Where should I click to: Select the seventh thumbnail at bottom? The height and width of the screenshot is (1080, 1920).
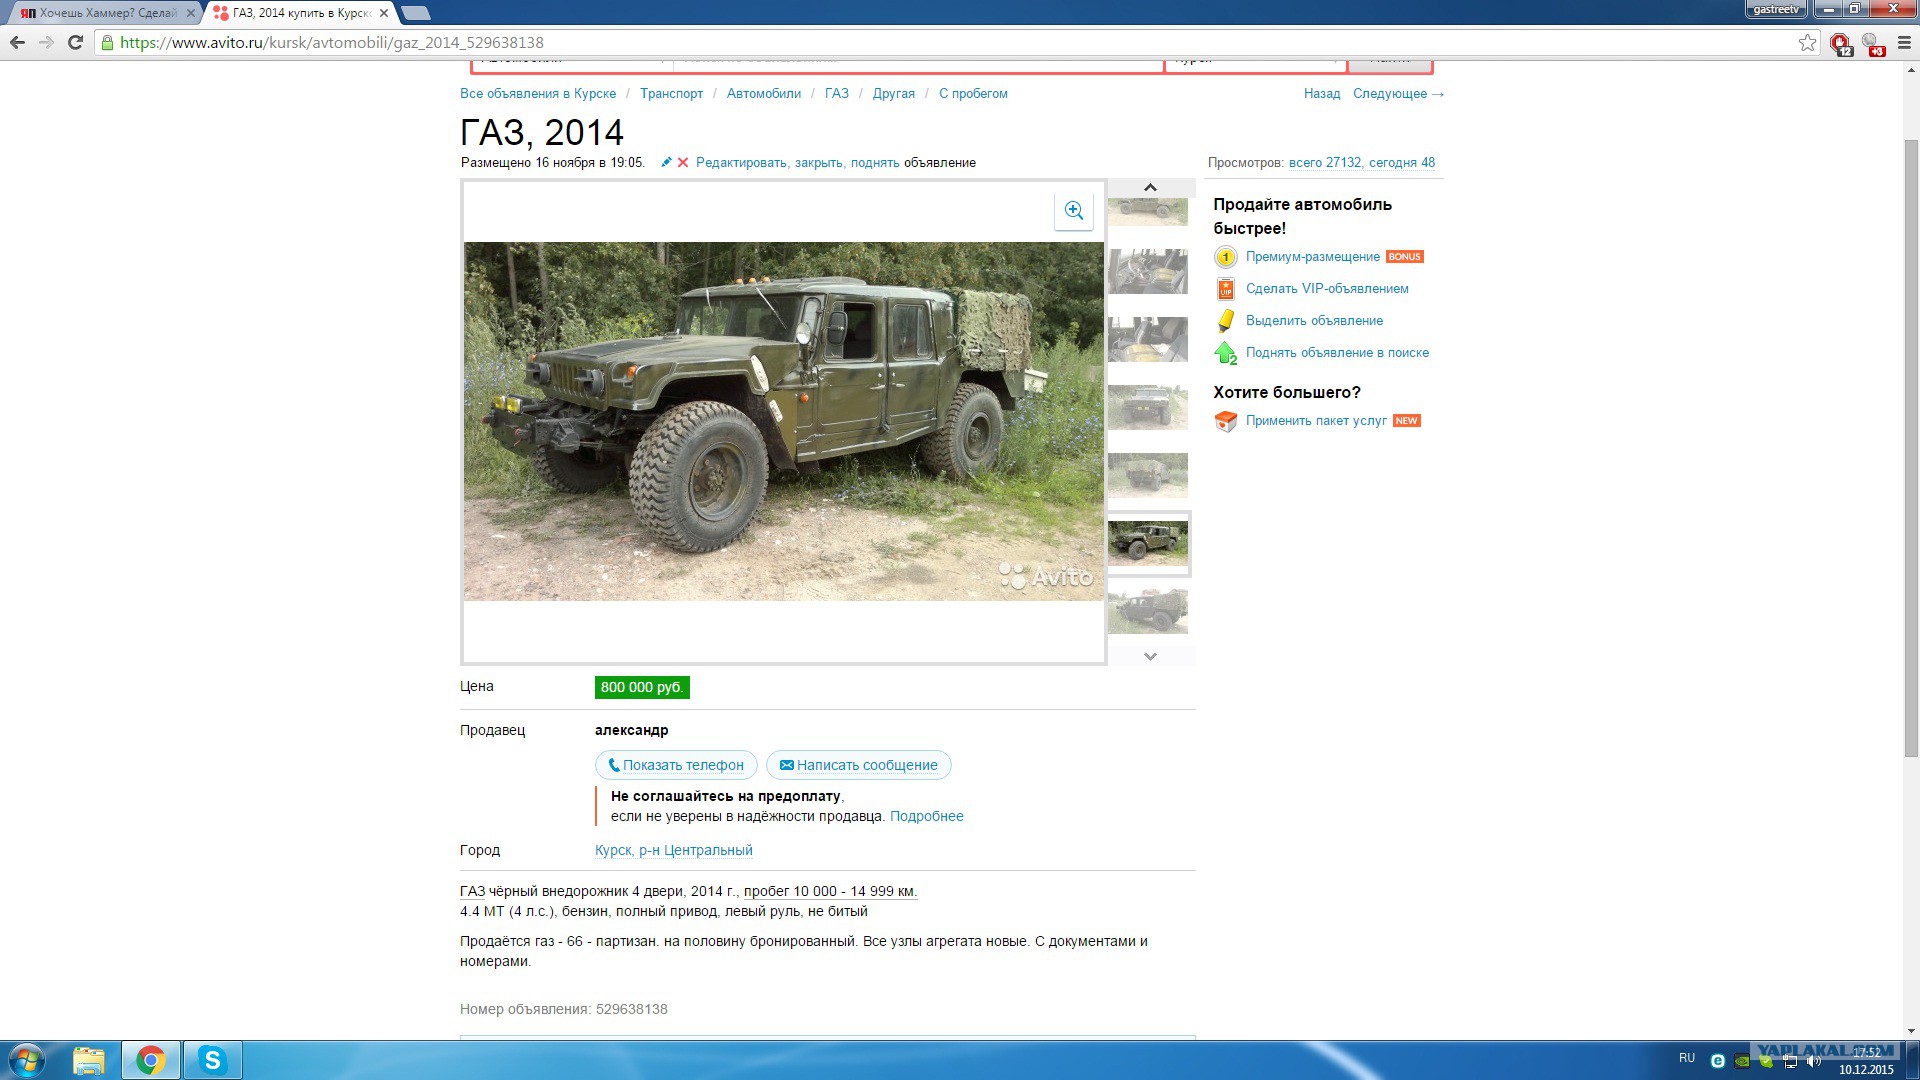point(1148,611)
